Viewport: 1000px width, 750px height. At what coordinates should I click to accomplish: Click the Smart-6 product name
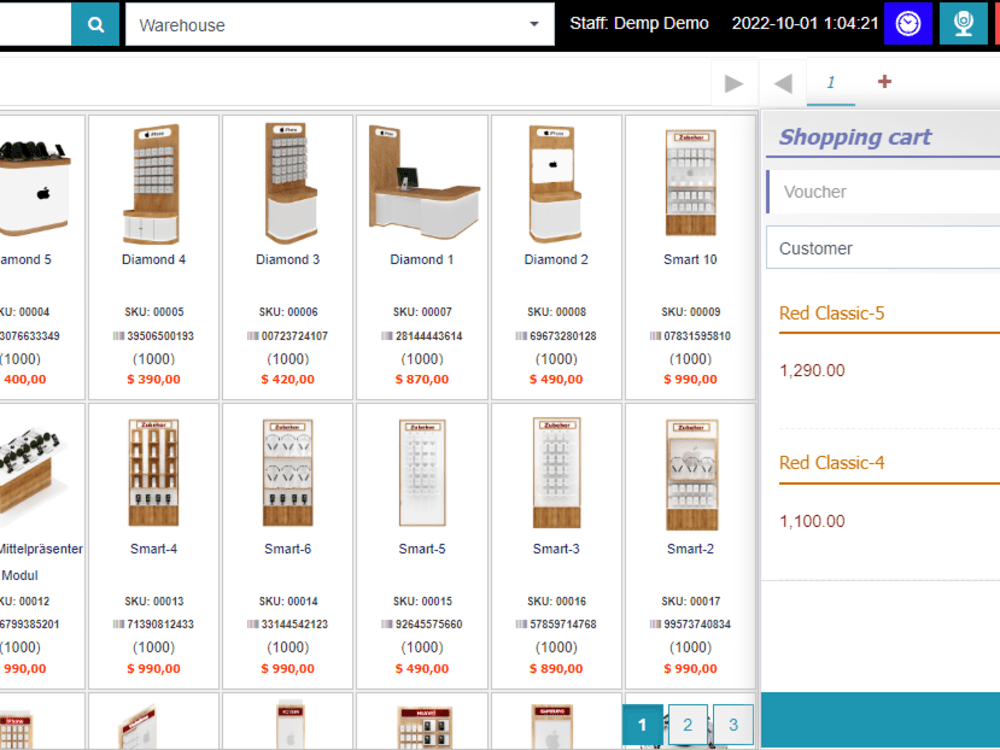[x=288, y=549]
